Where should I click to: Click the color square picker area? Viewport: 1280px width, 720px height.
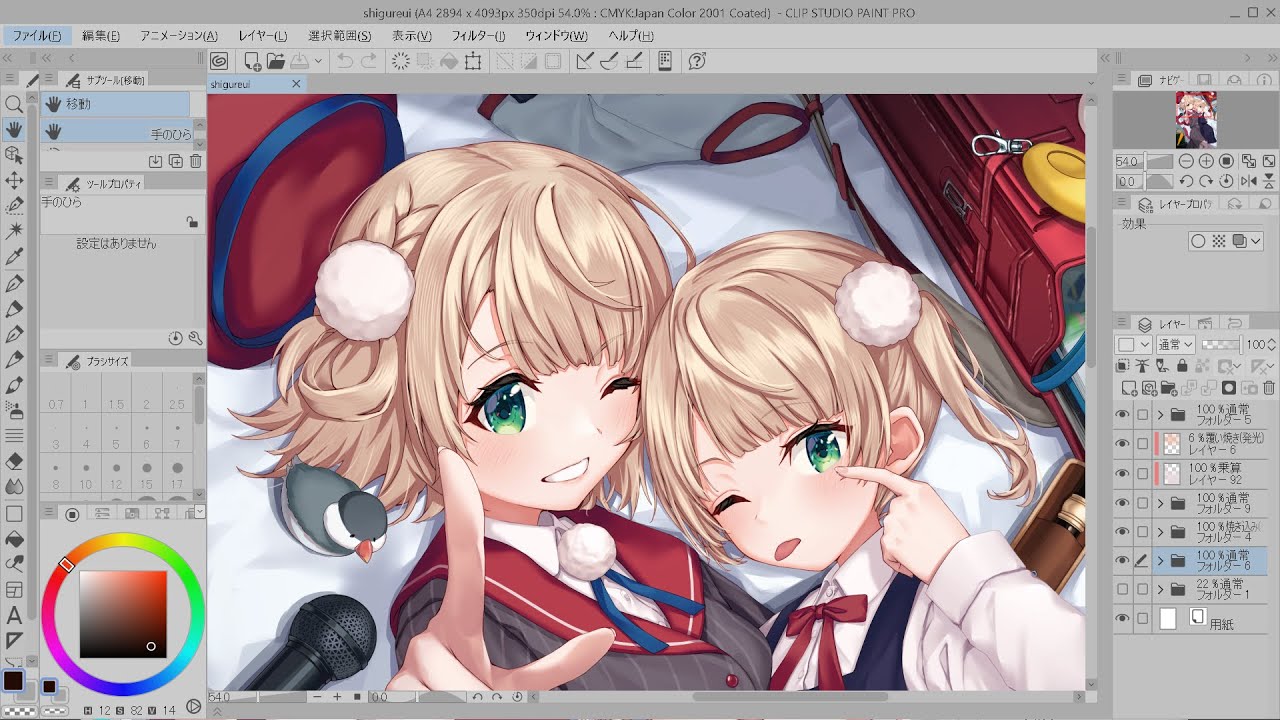123,614
